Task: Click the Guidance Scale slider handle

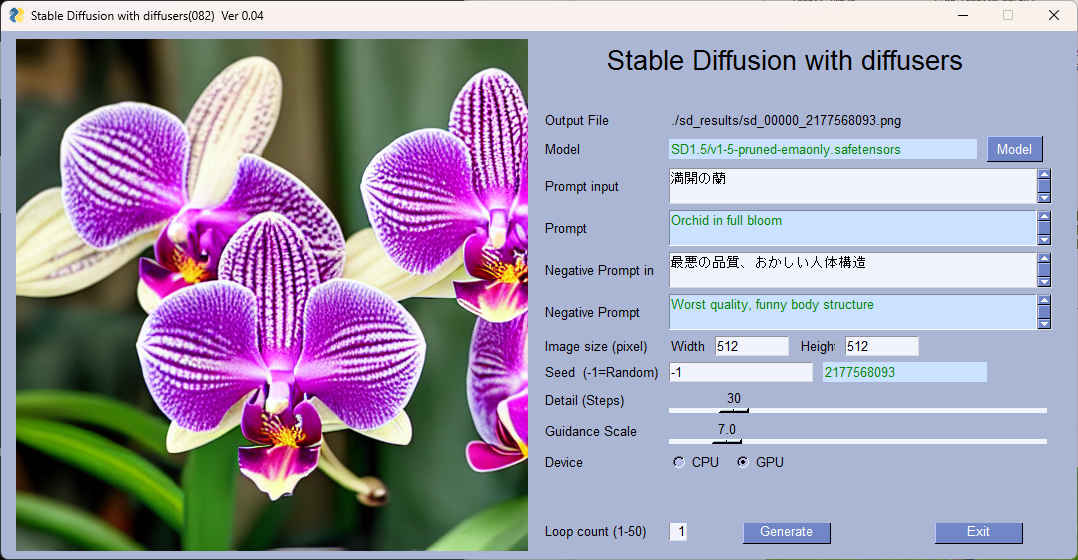Action: tap(726, 440)
